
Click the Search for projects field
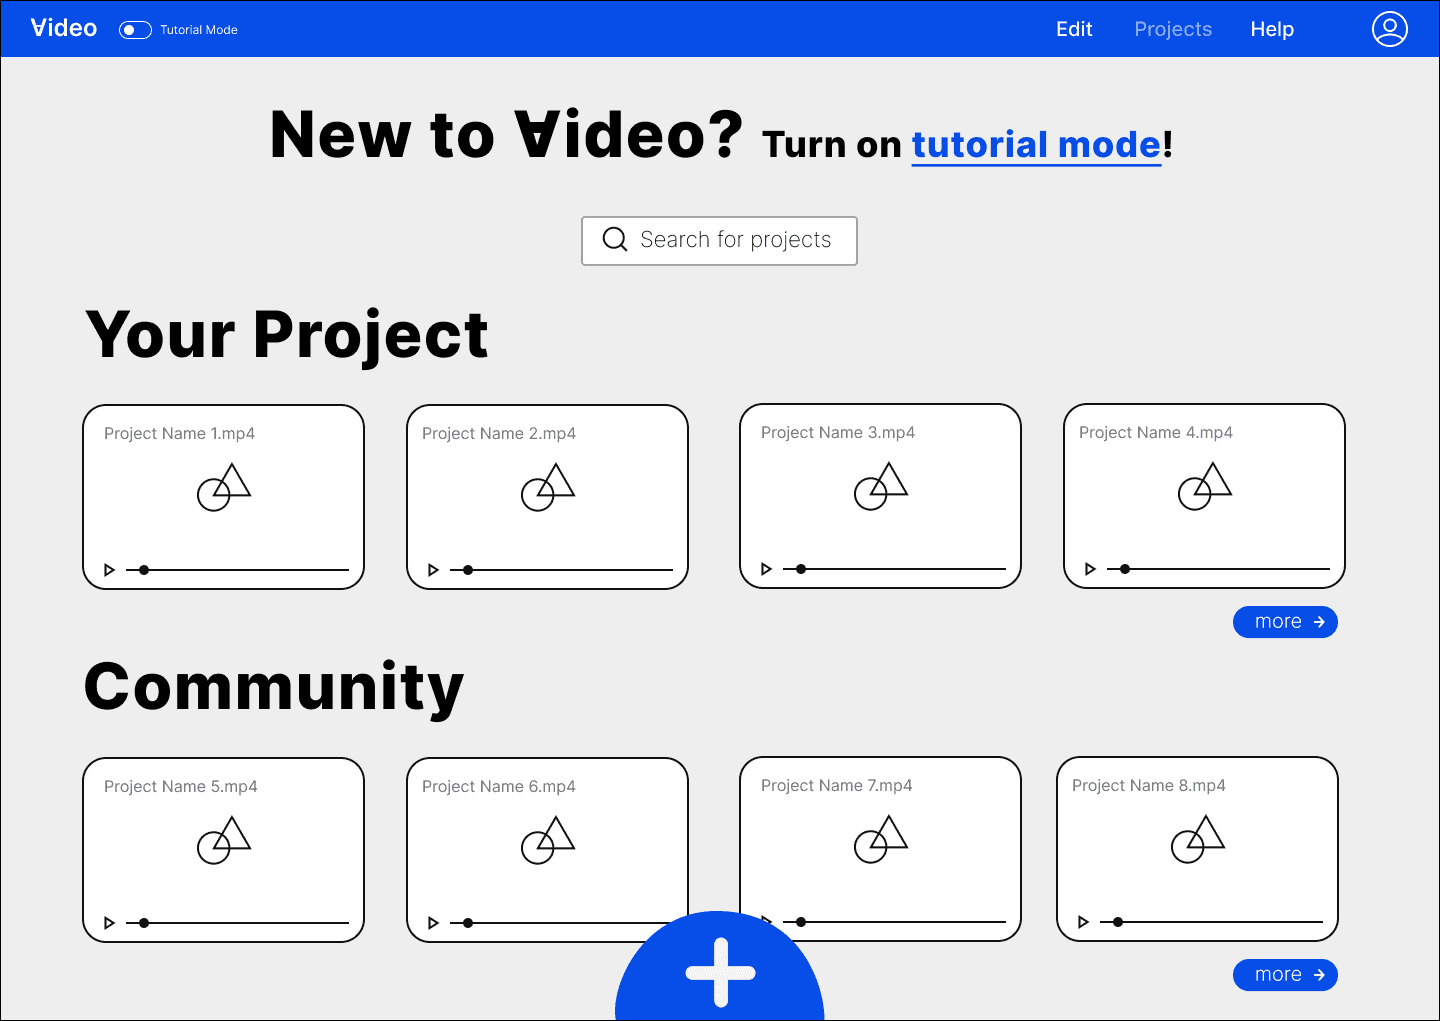coord(719,241)
